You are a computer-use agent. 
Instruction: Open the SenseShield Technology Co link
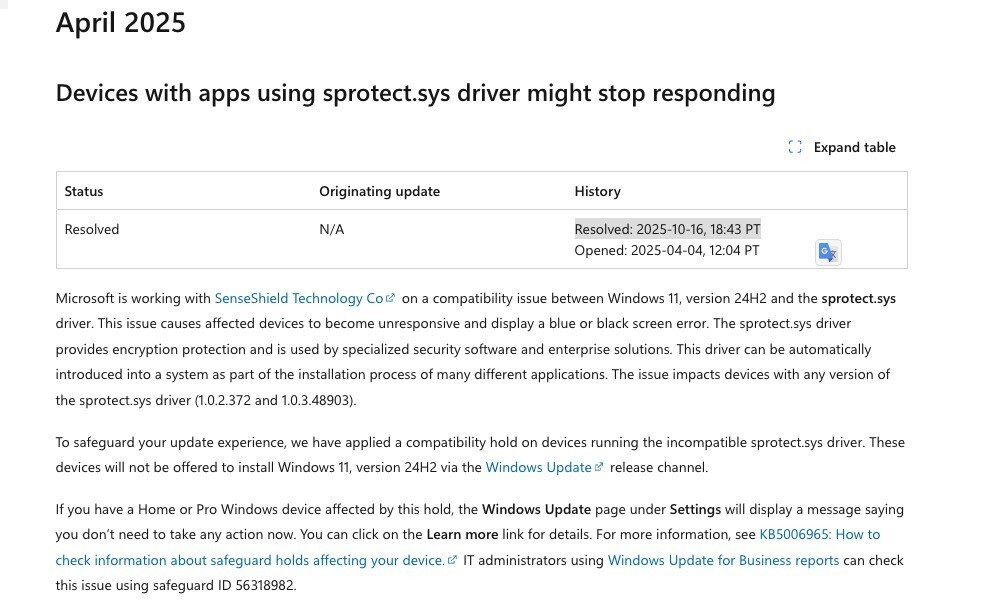tap(304, 298)
